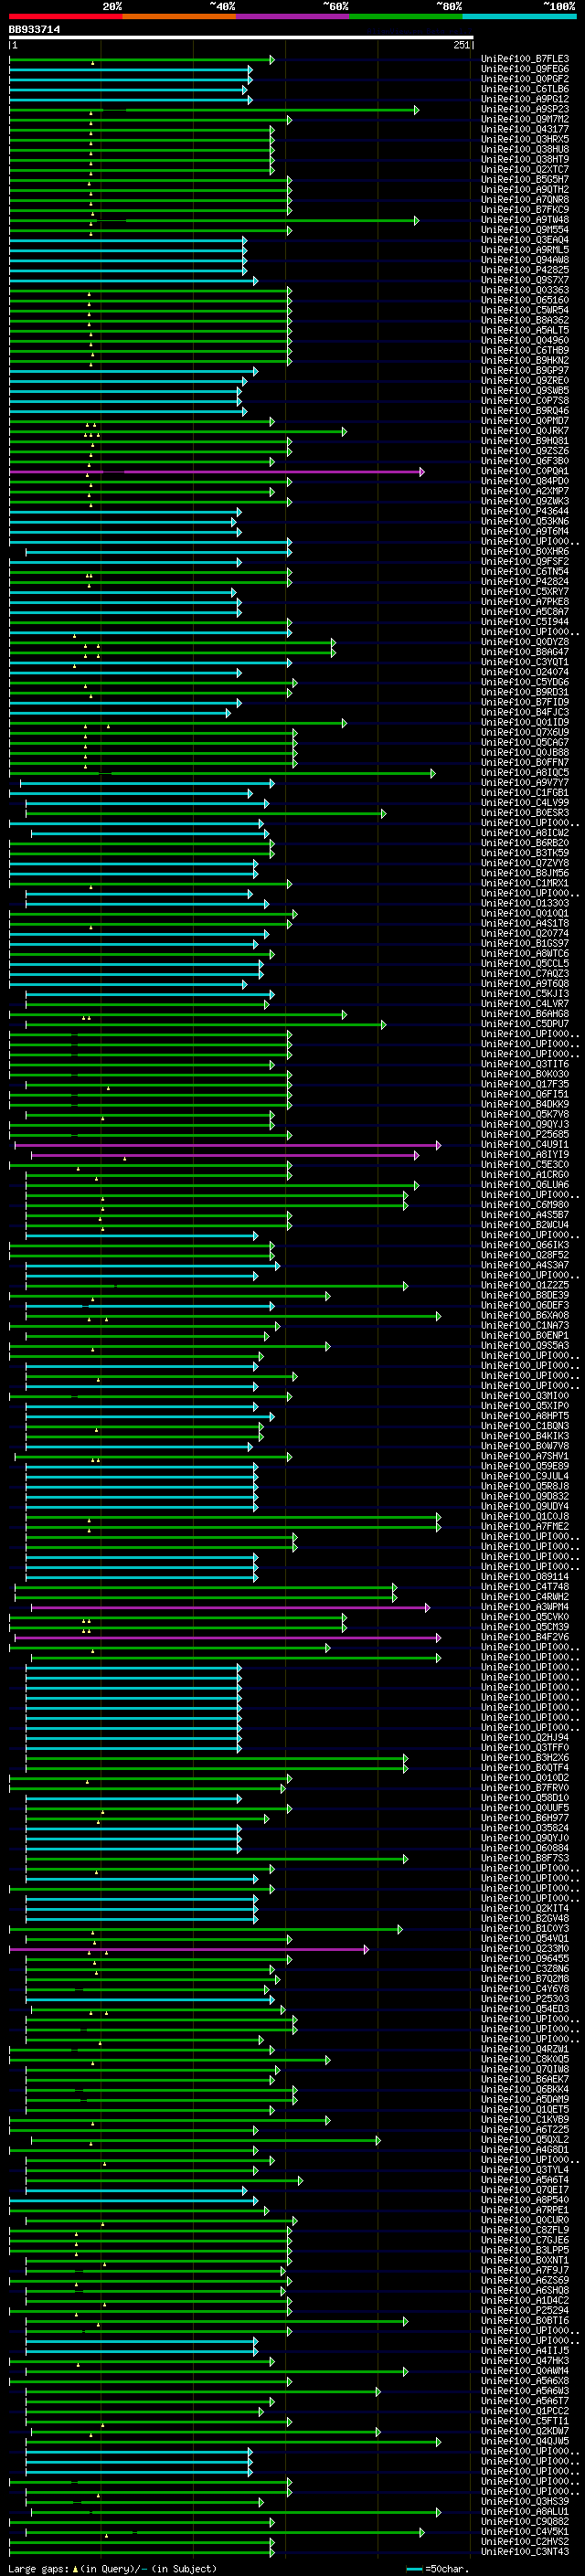This screenshot has width=585, height=2576.
Task: Click label UniRef100_B2WCU4
Action: click(525, 1226)
